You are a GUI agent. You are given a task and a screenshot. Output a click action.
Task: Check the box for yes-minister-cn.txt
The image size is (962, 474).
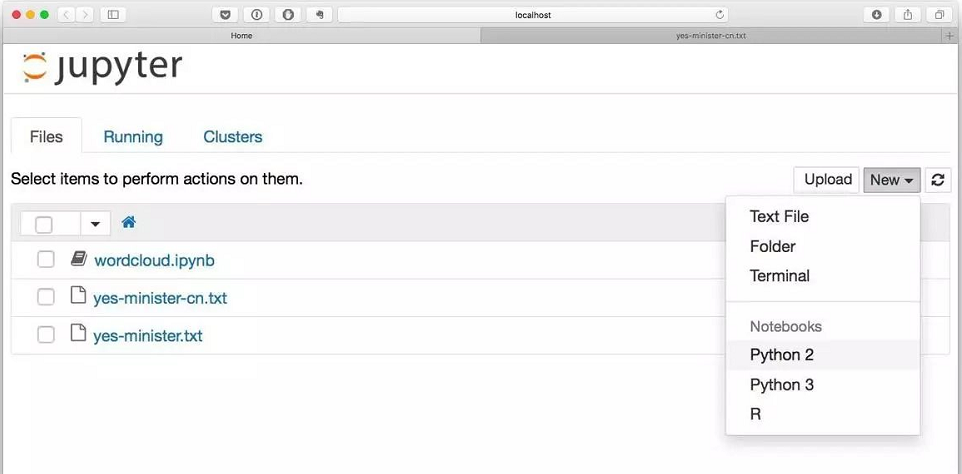[x=45, y=297]
